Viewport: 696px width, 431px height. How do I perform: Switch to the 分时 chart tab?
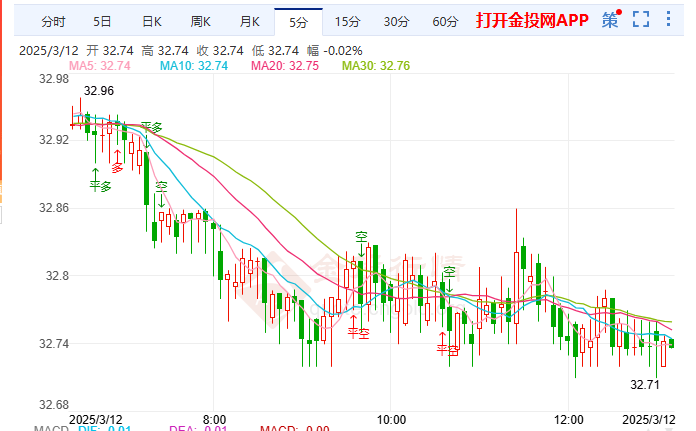(x=53, y=21)
